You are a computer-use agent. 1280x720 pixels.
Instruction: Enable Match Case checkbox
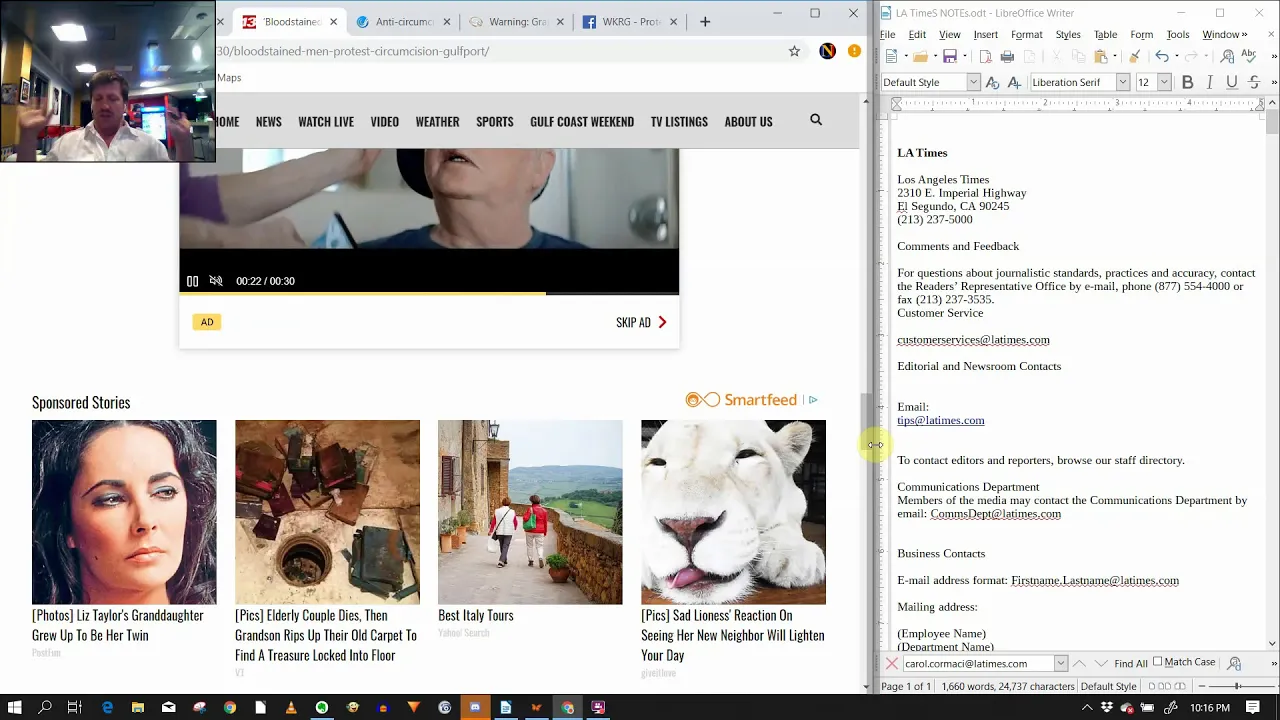[1158, 661]
